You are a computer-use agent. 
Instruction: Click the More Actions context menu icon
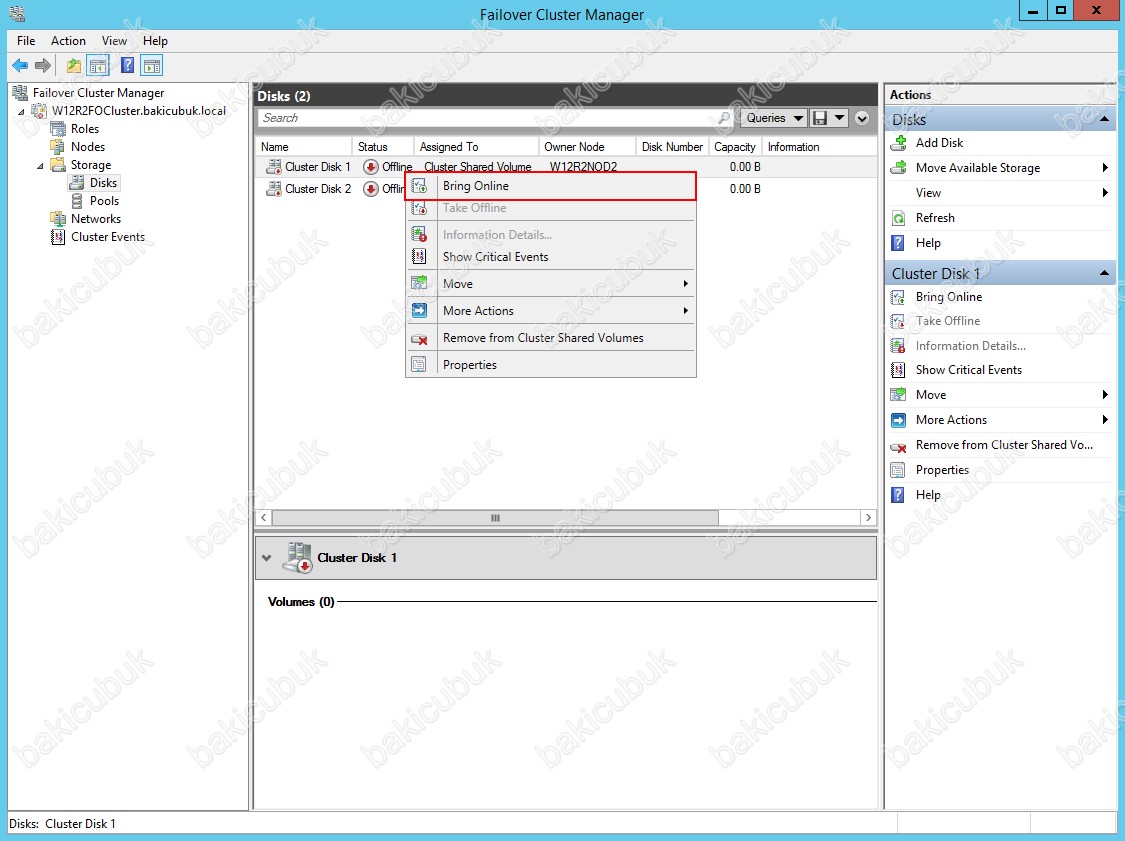(419, 311)
